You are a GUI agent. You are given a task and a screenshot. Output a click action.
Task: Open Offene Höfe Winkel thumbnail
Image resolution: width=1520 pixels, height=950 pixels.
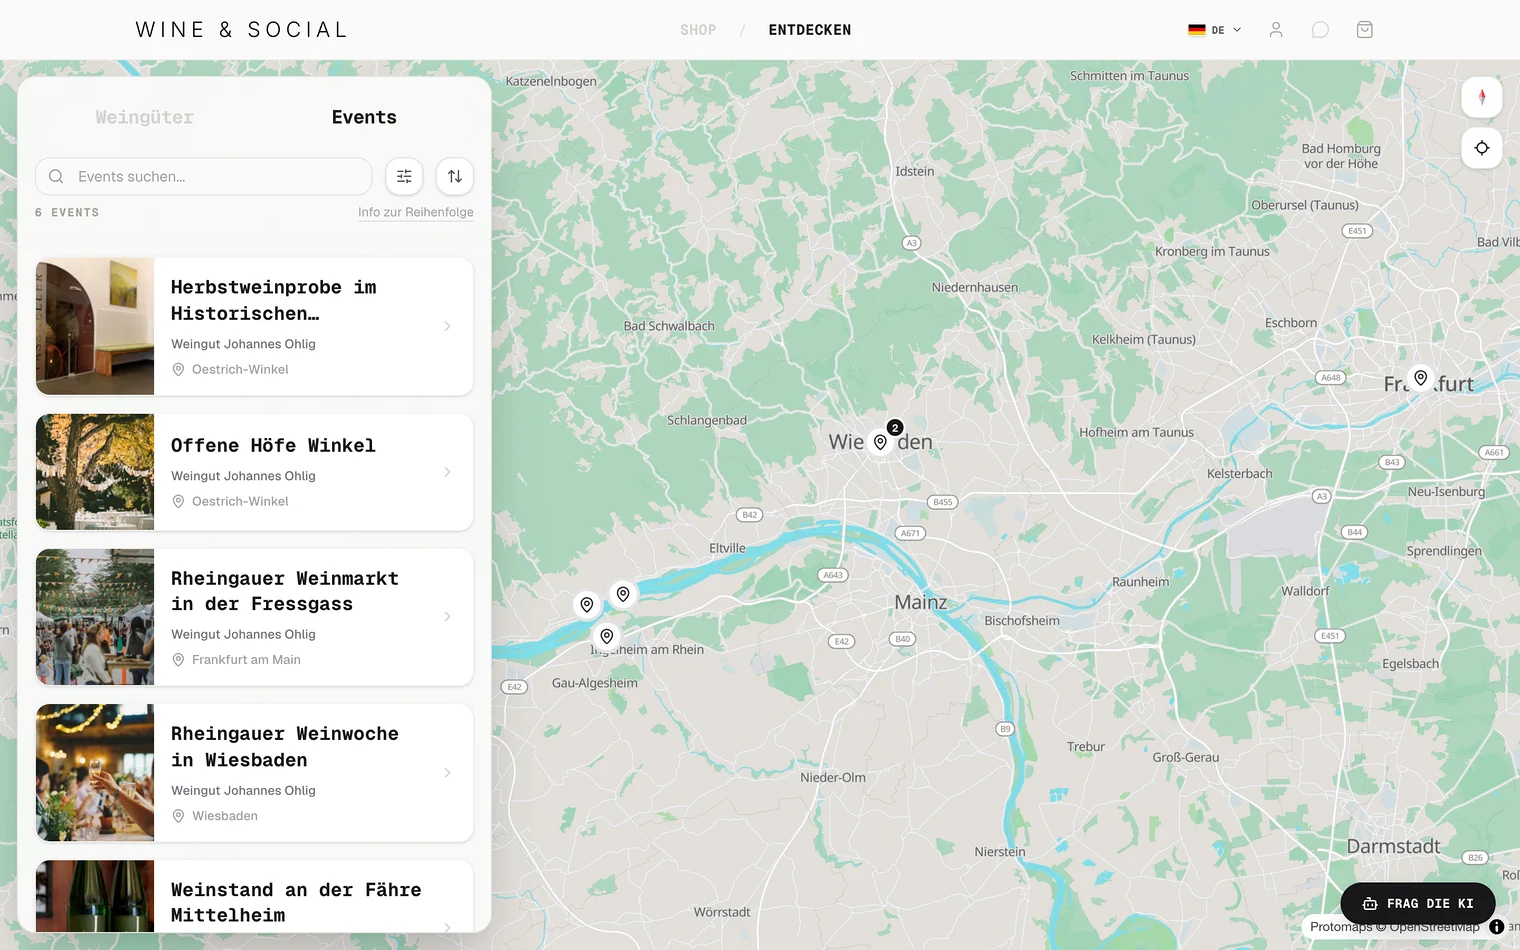click(95, 472)
